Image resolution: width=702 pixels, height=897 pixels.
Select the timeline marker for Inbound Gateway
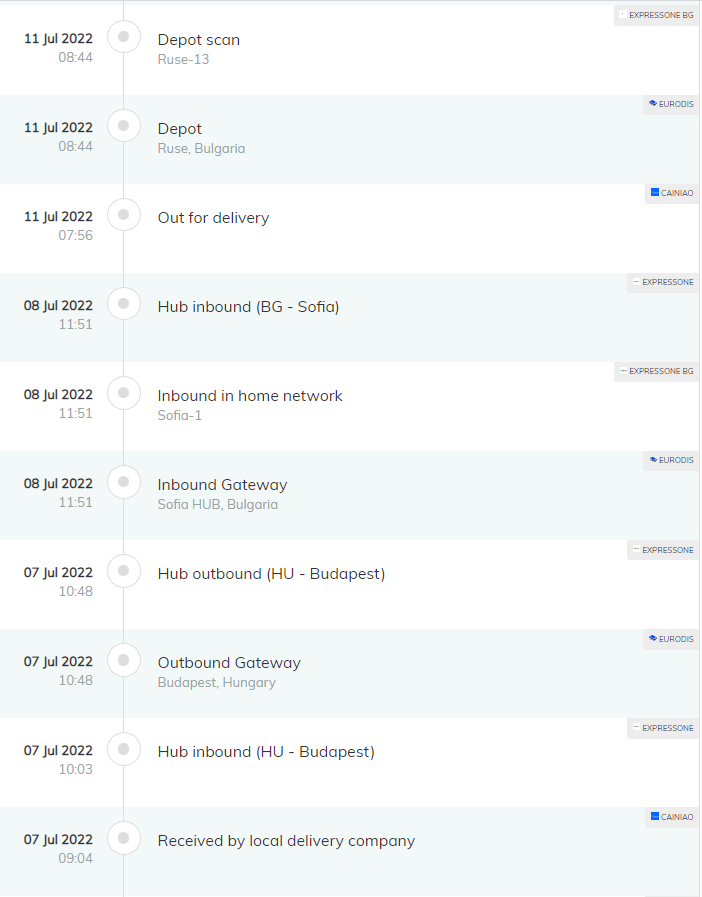[124, 482]
